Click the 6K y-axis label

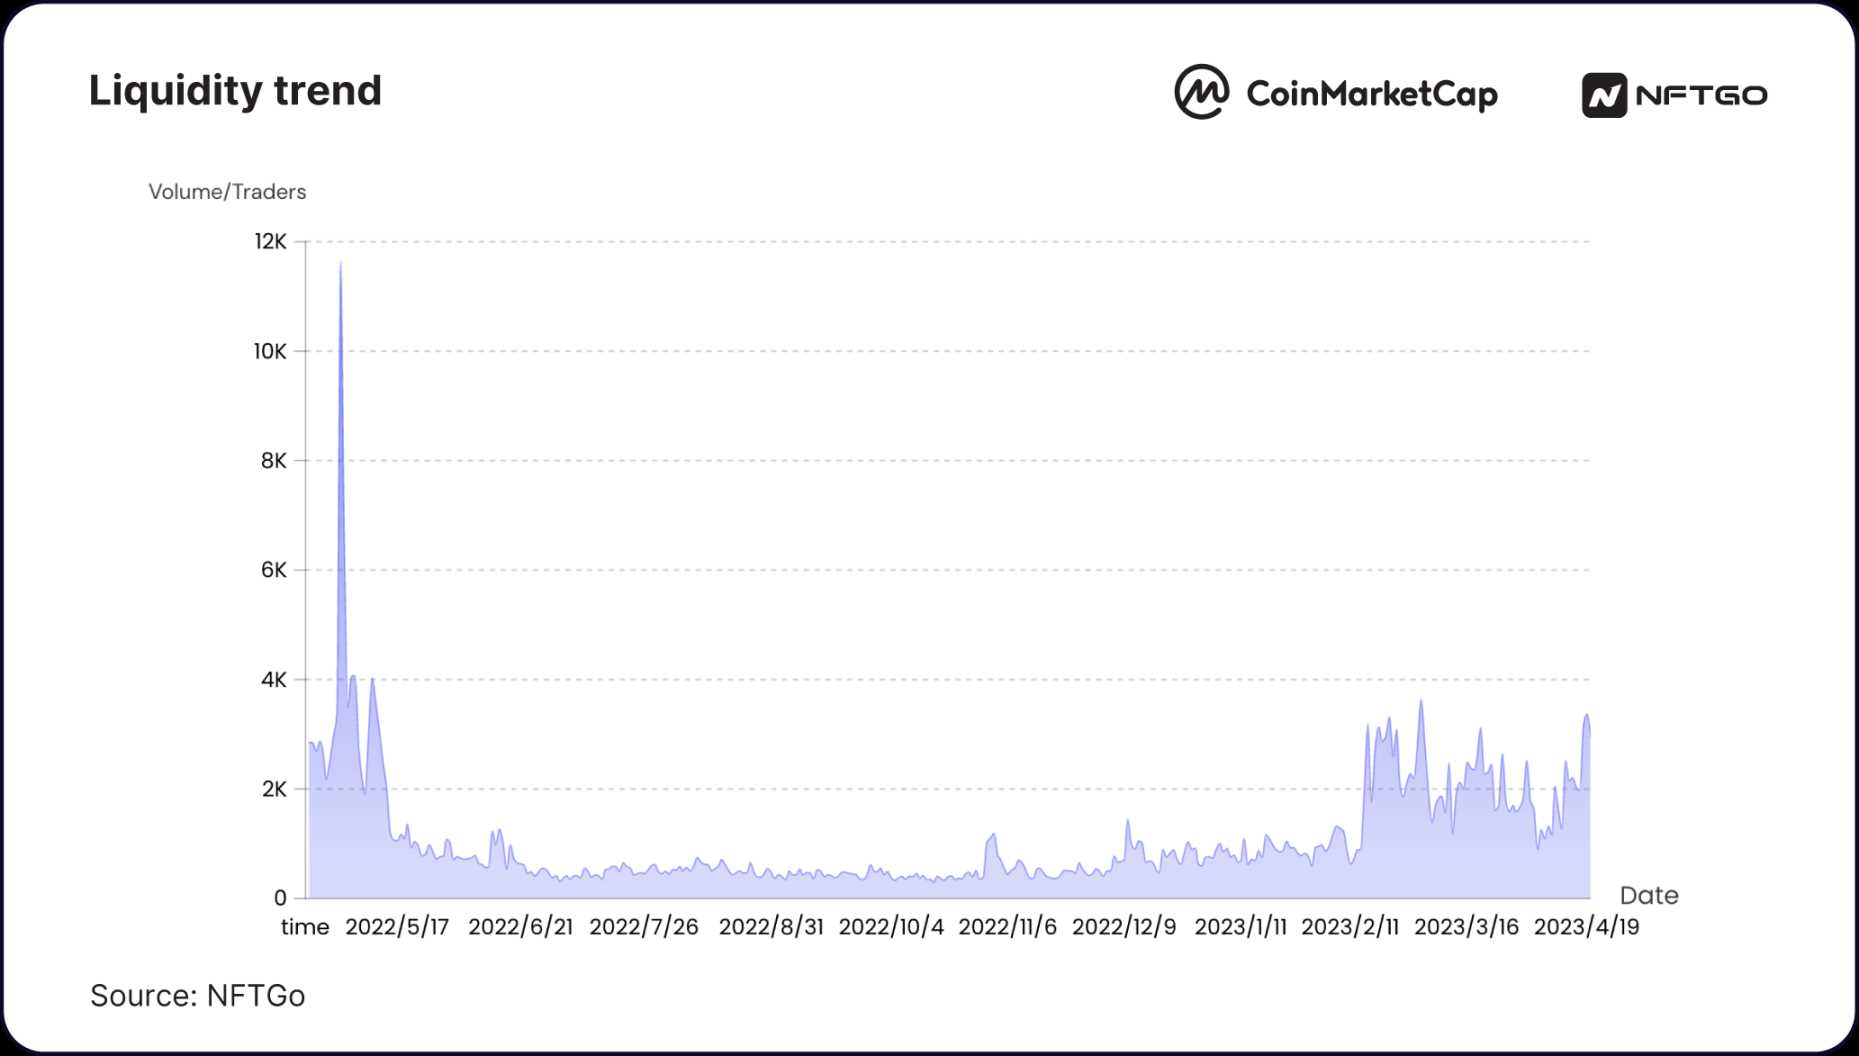pyautogui.click(x=273, y=570)
